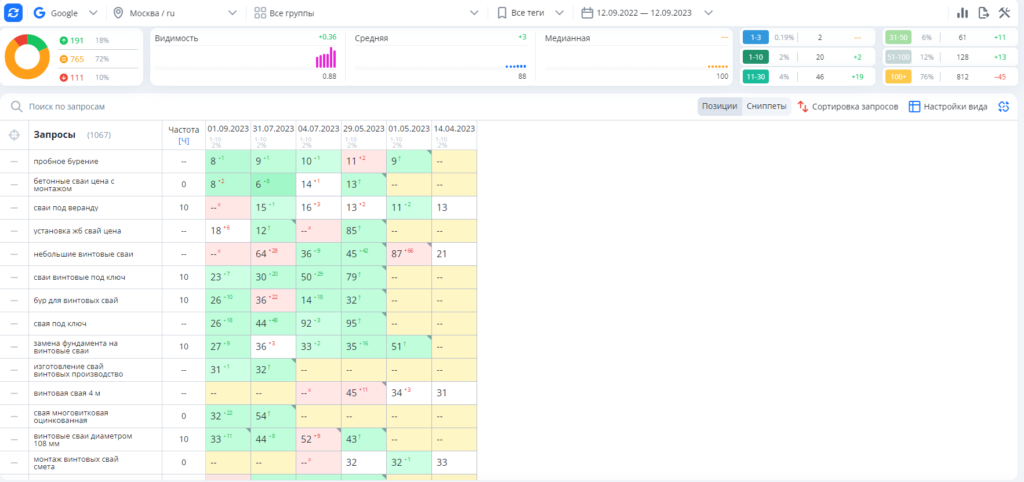Image resolution: width=1024 pixels, height=482 pixels.
Task: Click the donut chart summary
Action: 27,57
